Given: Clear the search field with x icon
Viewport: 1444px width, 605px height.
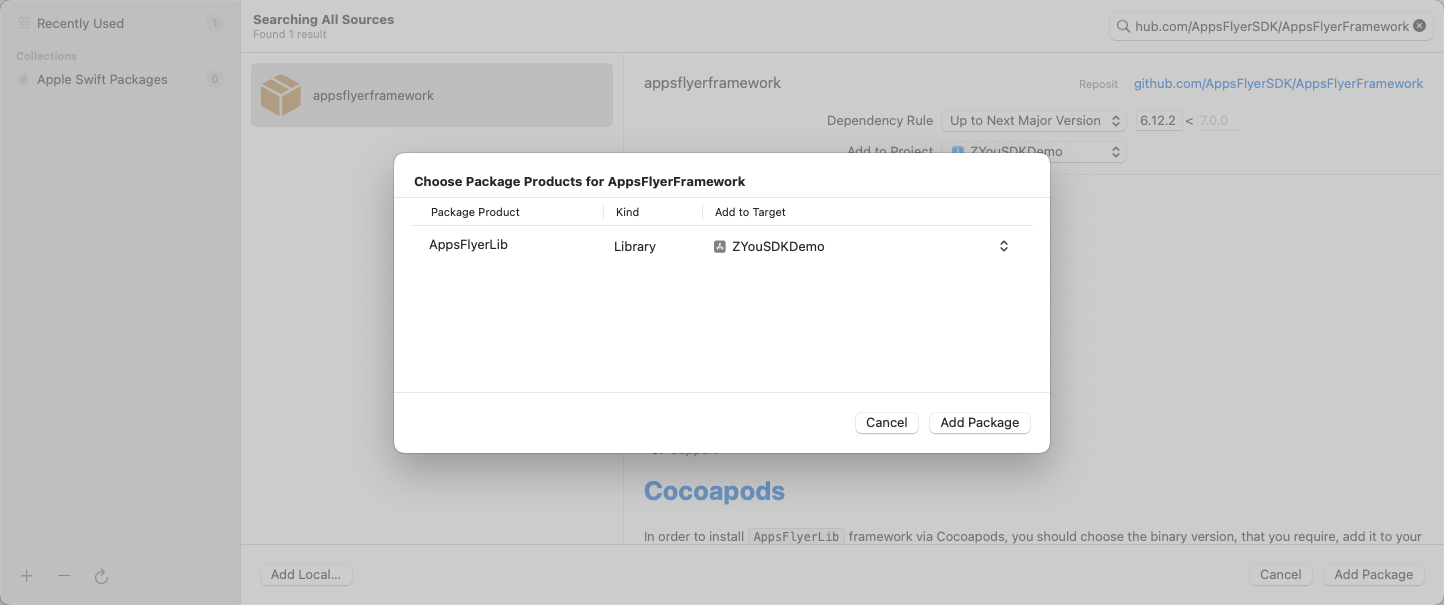Looking at the screenshot, I should point(1419,26).
